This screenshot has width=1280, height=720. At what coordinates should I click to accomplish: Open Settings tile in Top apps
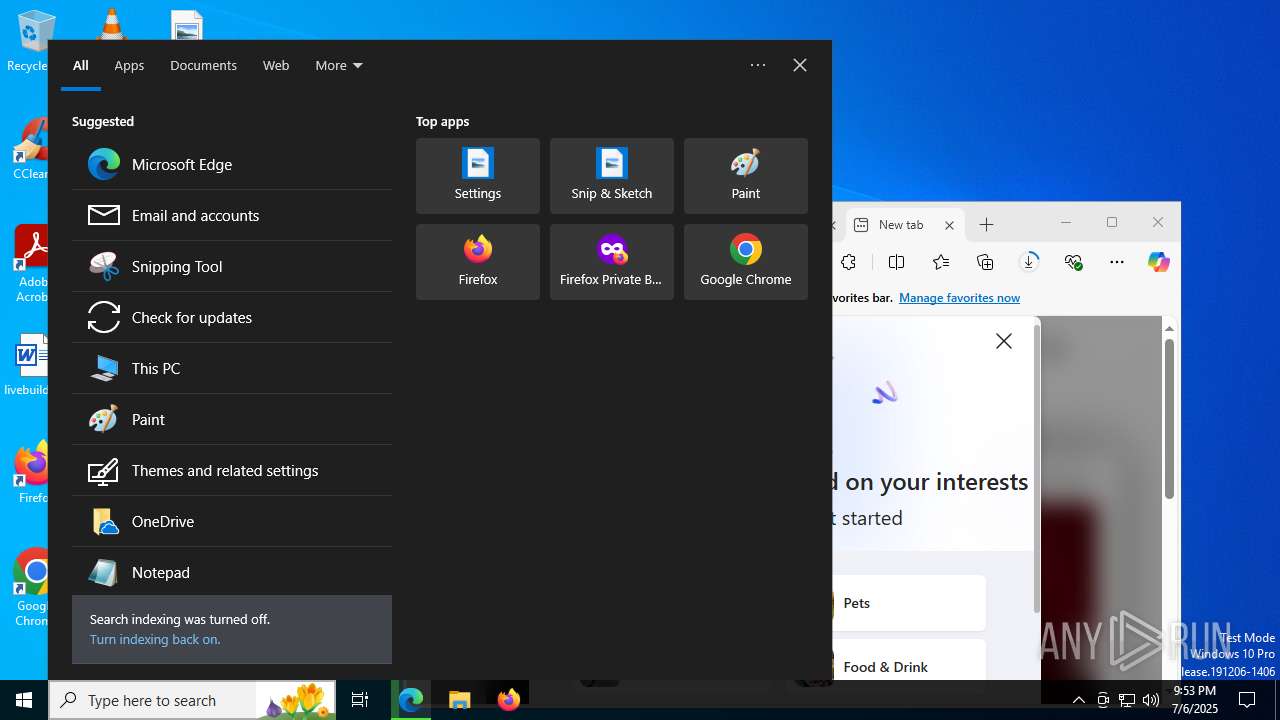pyautogui.click(x=478, y=176)
